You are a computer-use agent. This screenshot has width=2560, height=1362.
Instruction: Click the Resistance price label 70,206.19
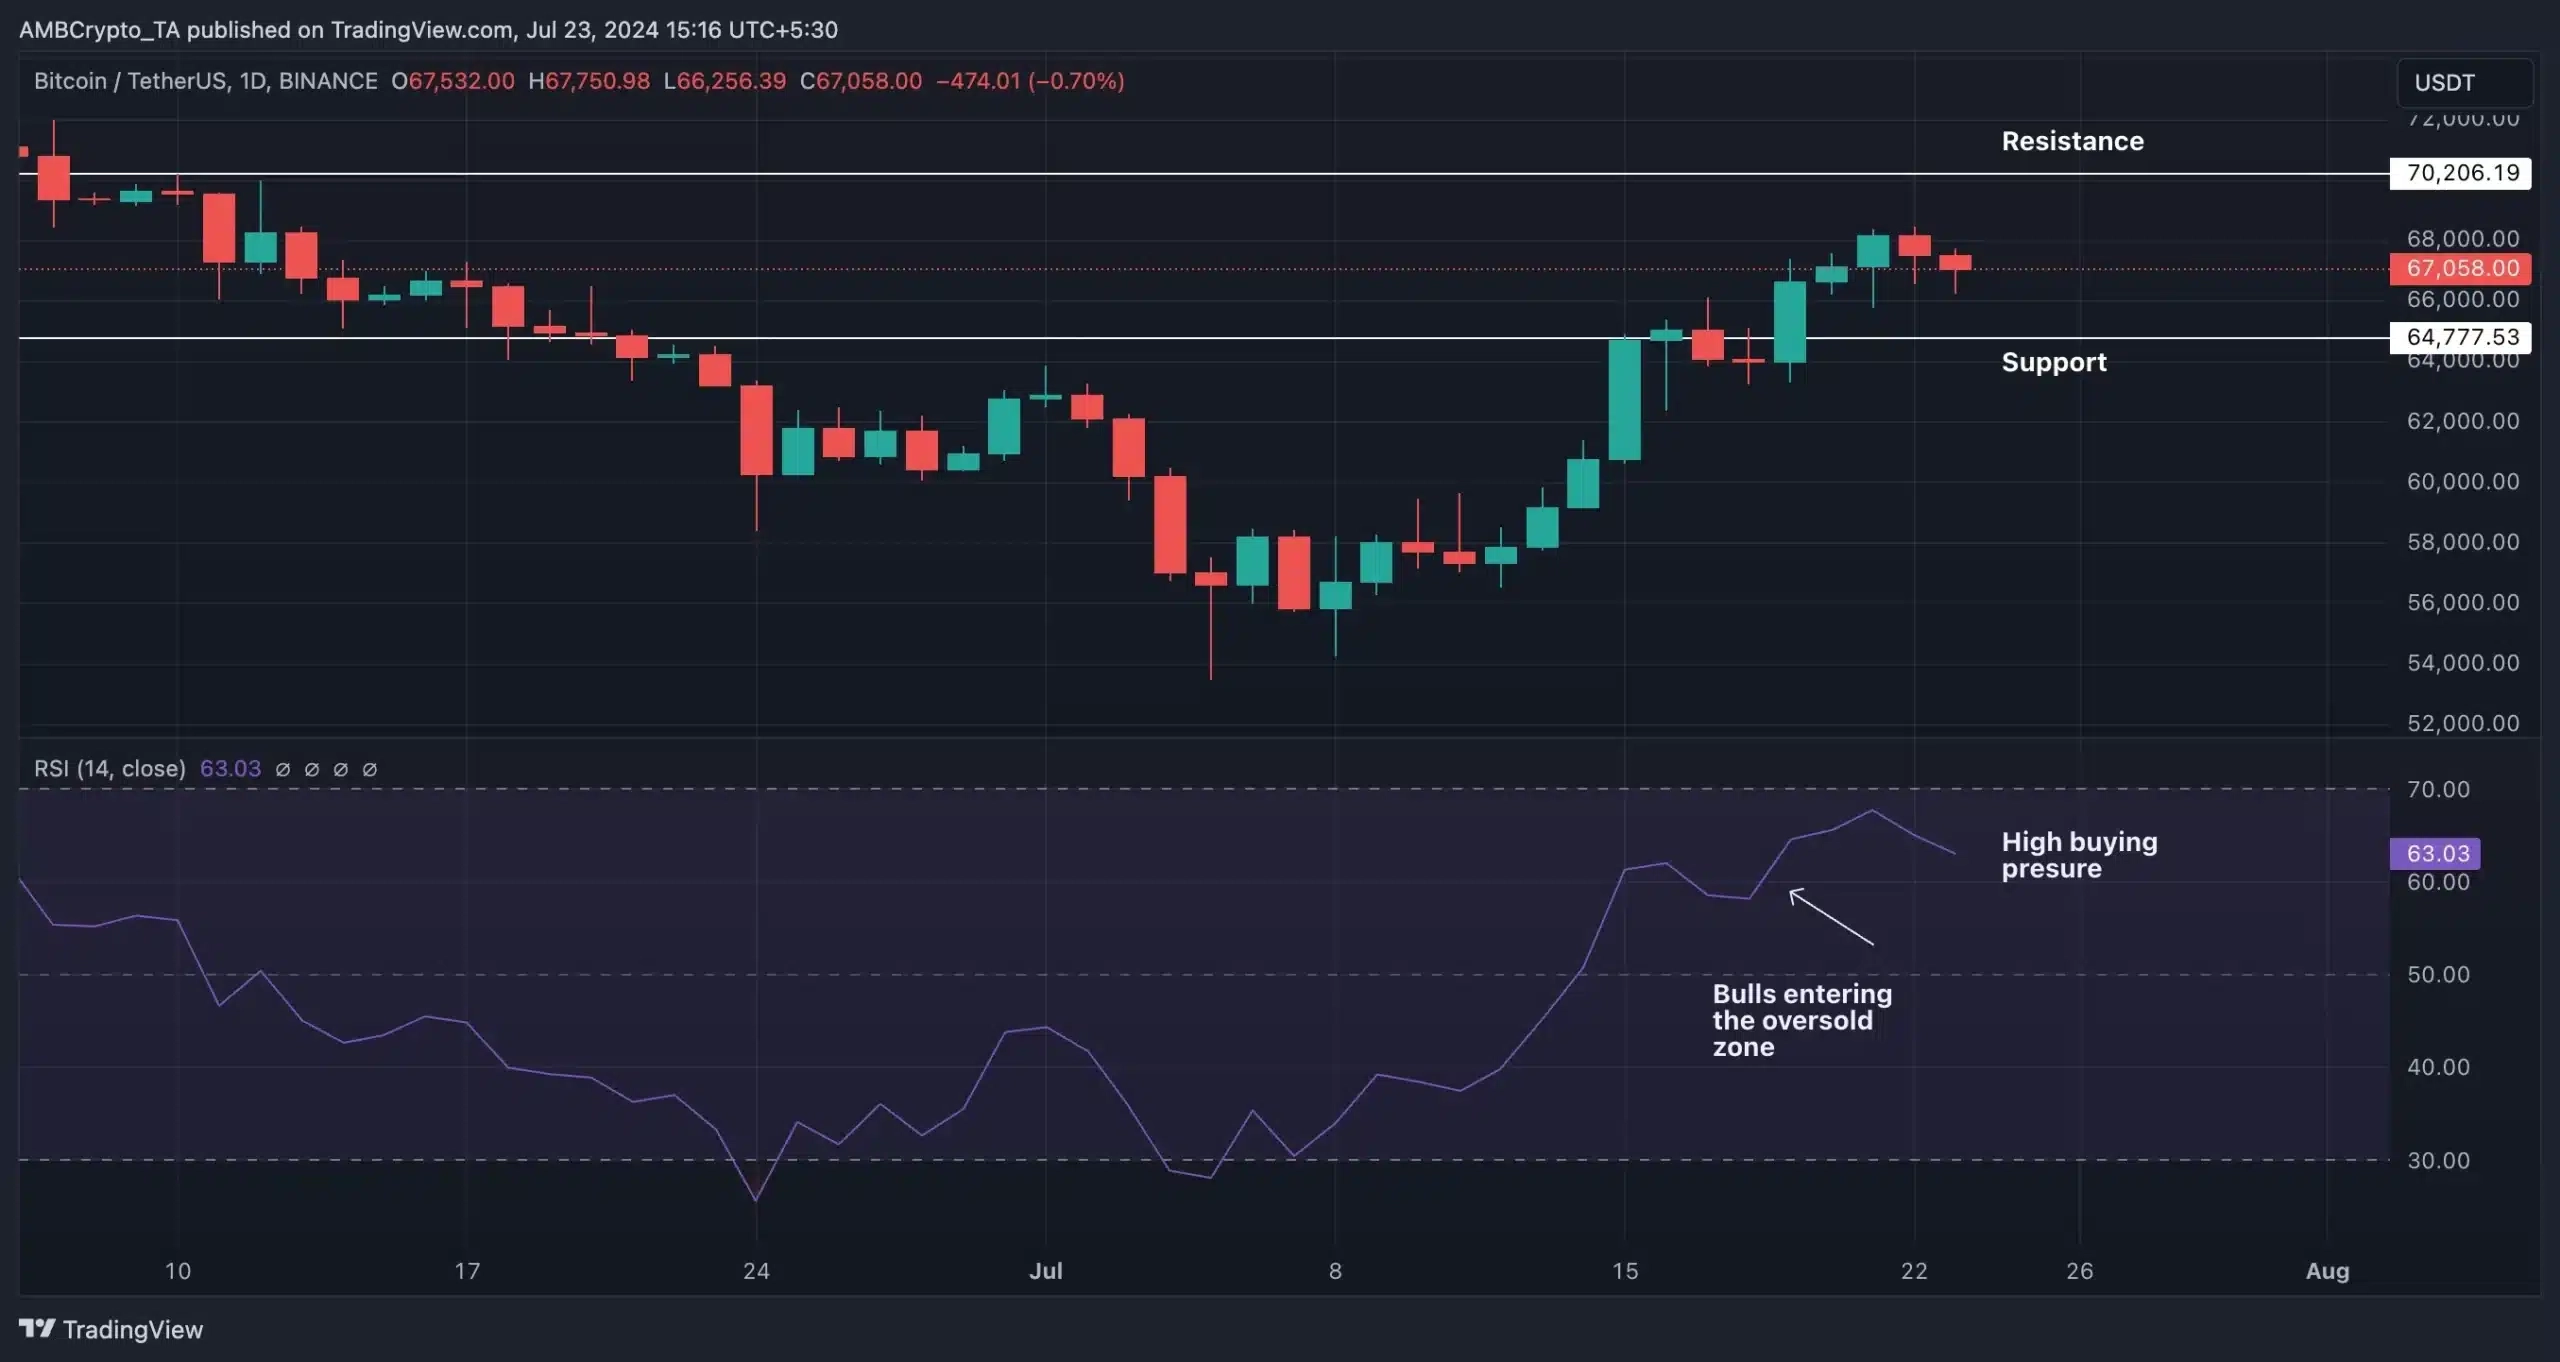2461,173
